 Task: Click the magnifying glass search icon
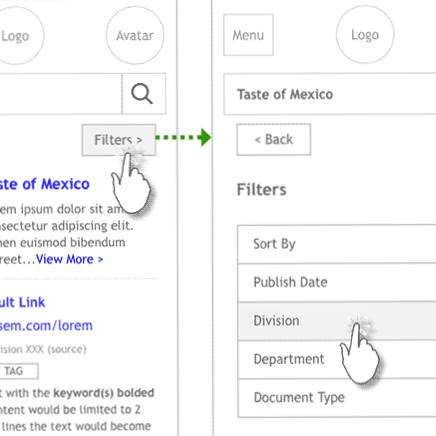144,94
